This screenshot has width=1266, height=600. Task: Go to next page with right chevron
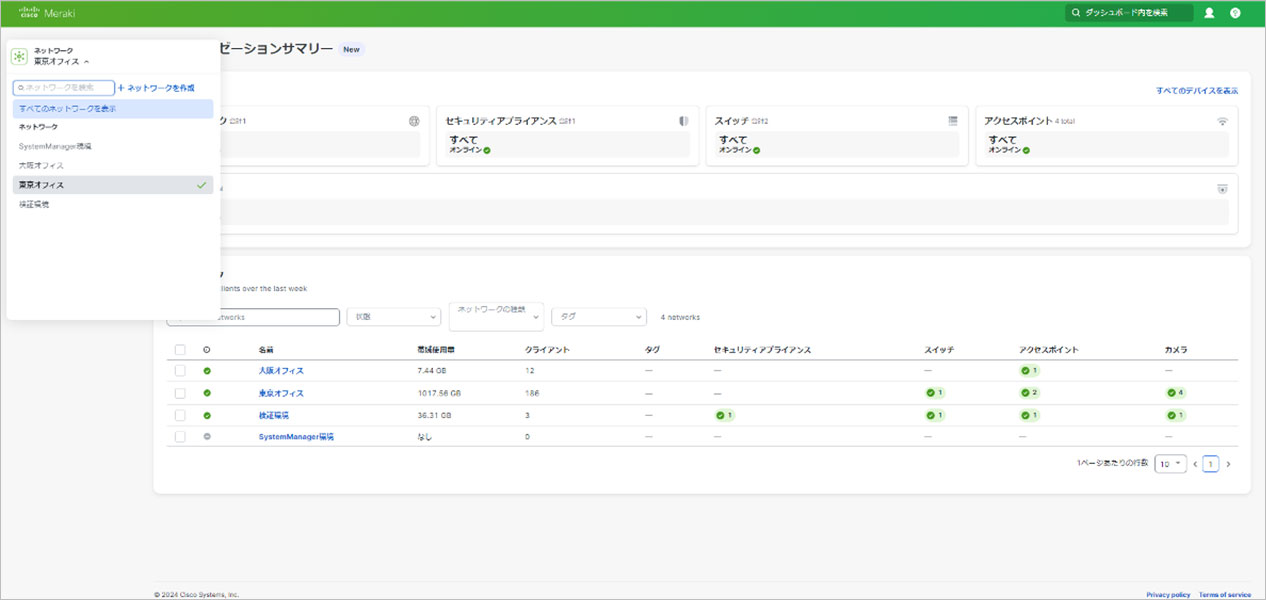point(1228,464)
